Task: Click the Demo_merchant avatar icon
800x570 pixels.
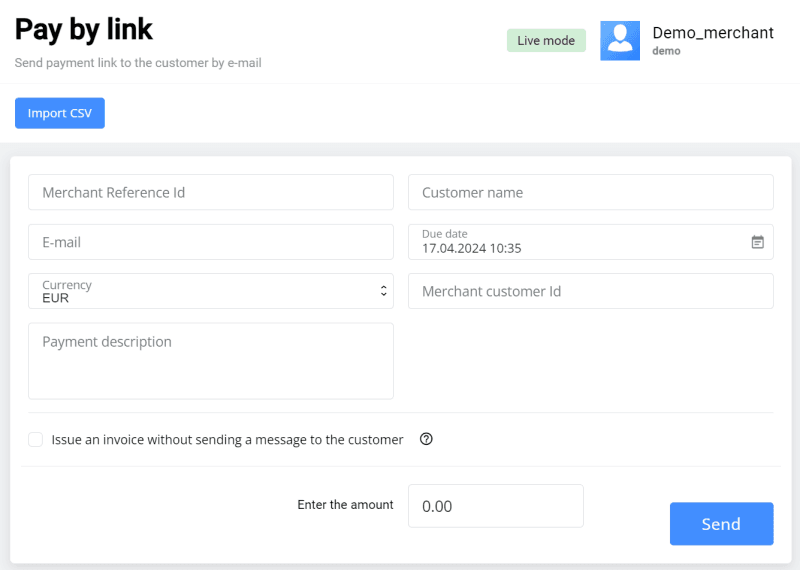Action: click(x=620, y=41)
